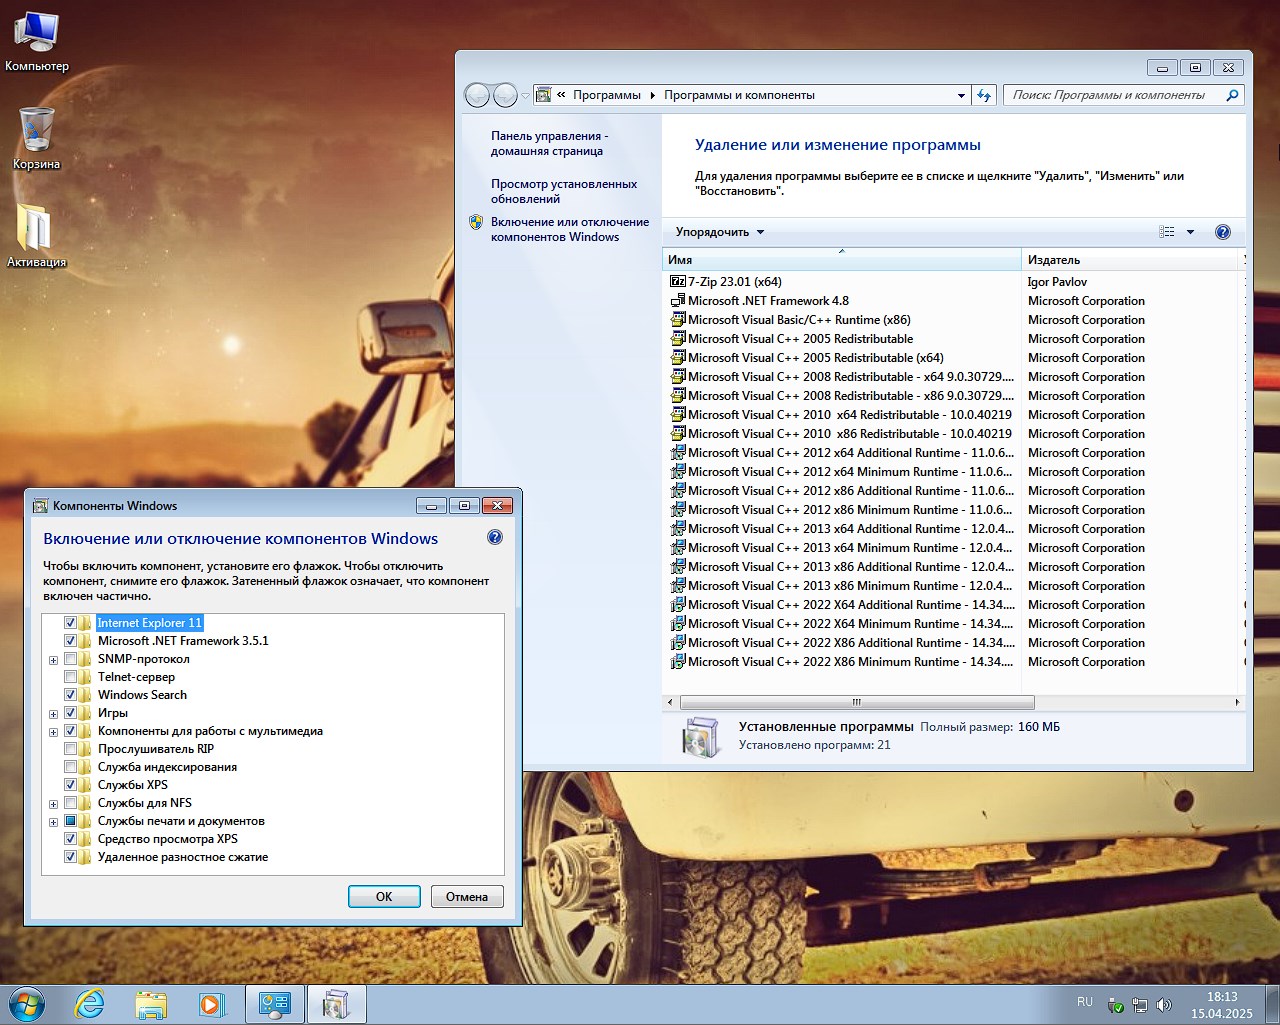Click the forward navigation arrow
Screen dimensions: 1280x1025
506,95
